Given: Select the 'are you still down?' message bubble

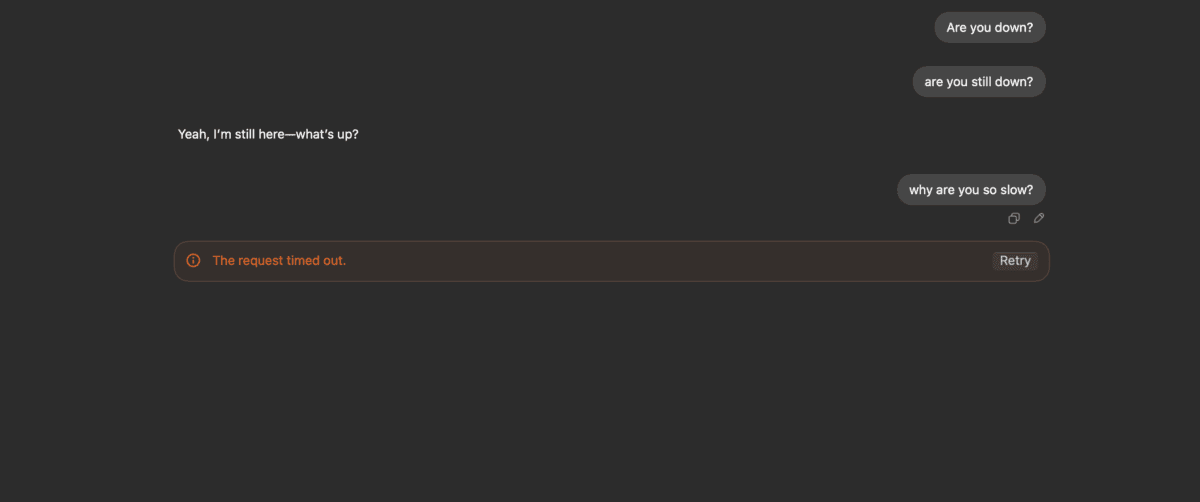Looking at the screenshot, I should click(978, 82).
